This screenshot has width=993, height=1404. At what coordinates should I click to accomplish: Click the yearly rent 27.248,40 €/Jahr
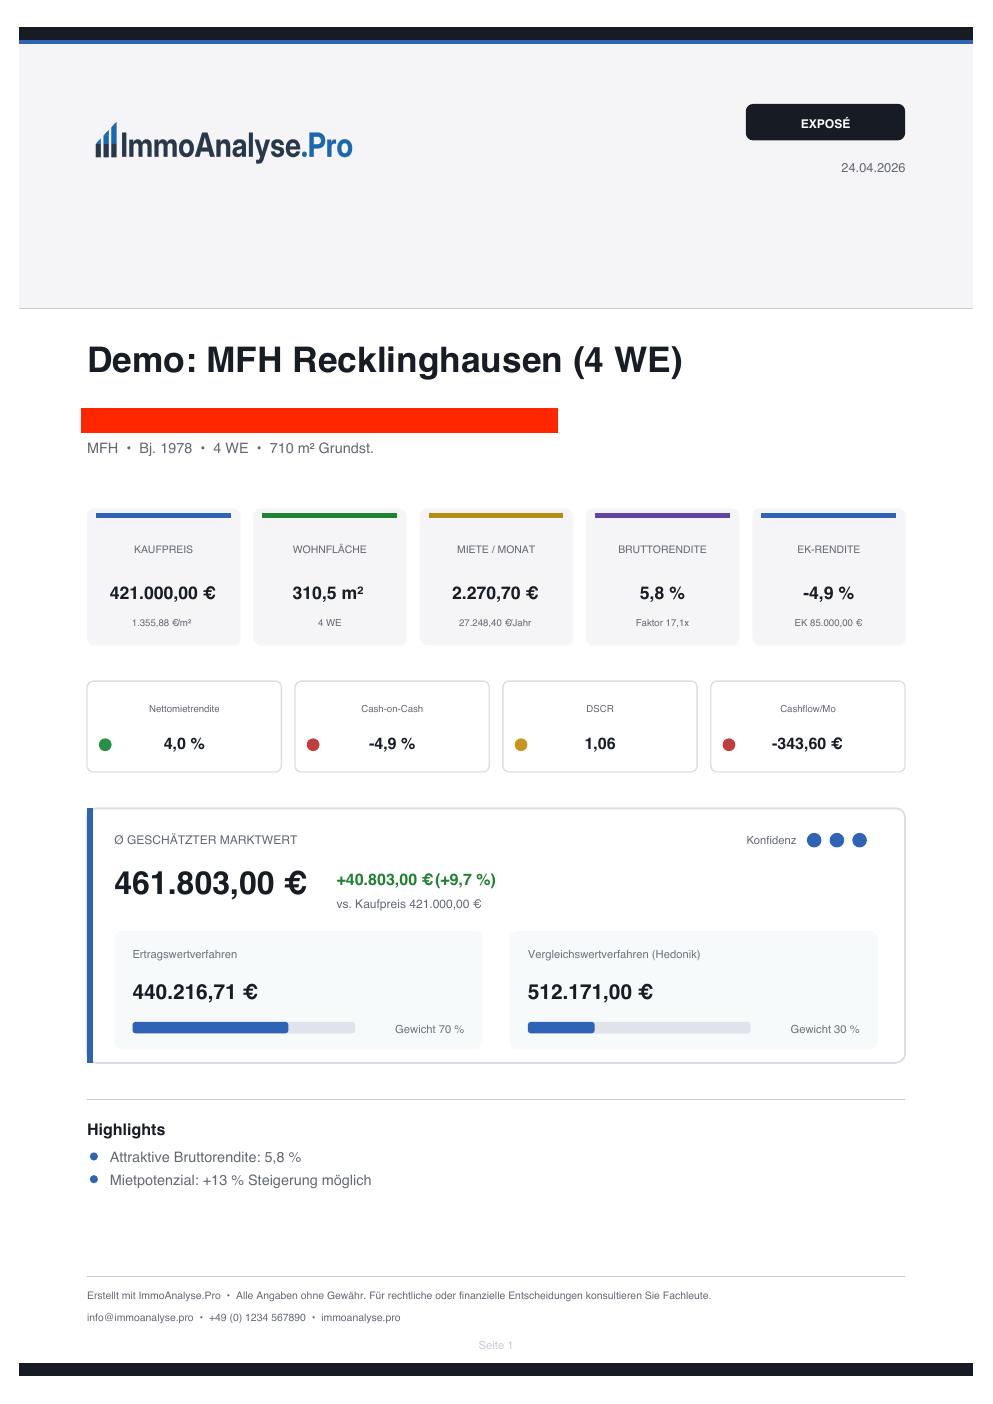pyautogui.click(x=495, y=622)
